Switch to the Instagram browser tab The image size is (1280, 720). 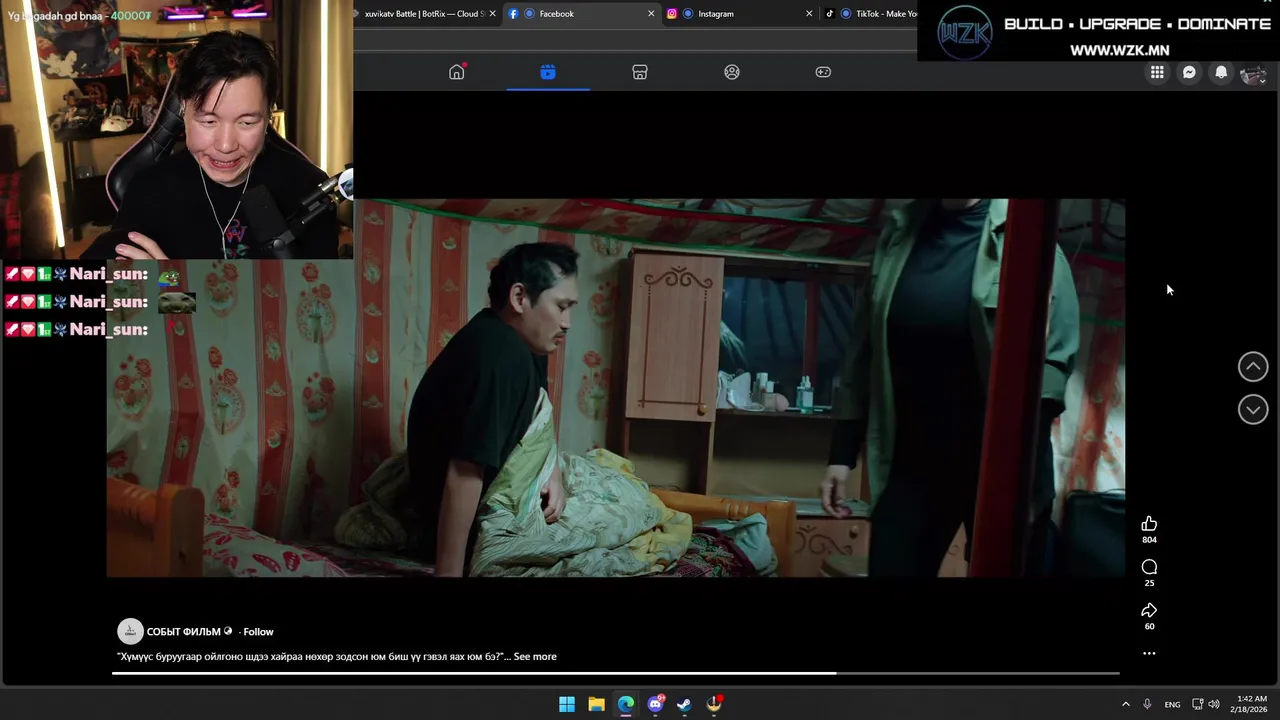click(738, 14)
